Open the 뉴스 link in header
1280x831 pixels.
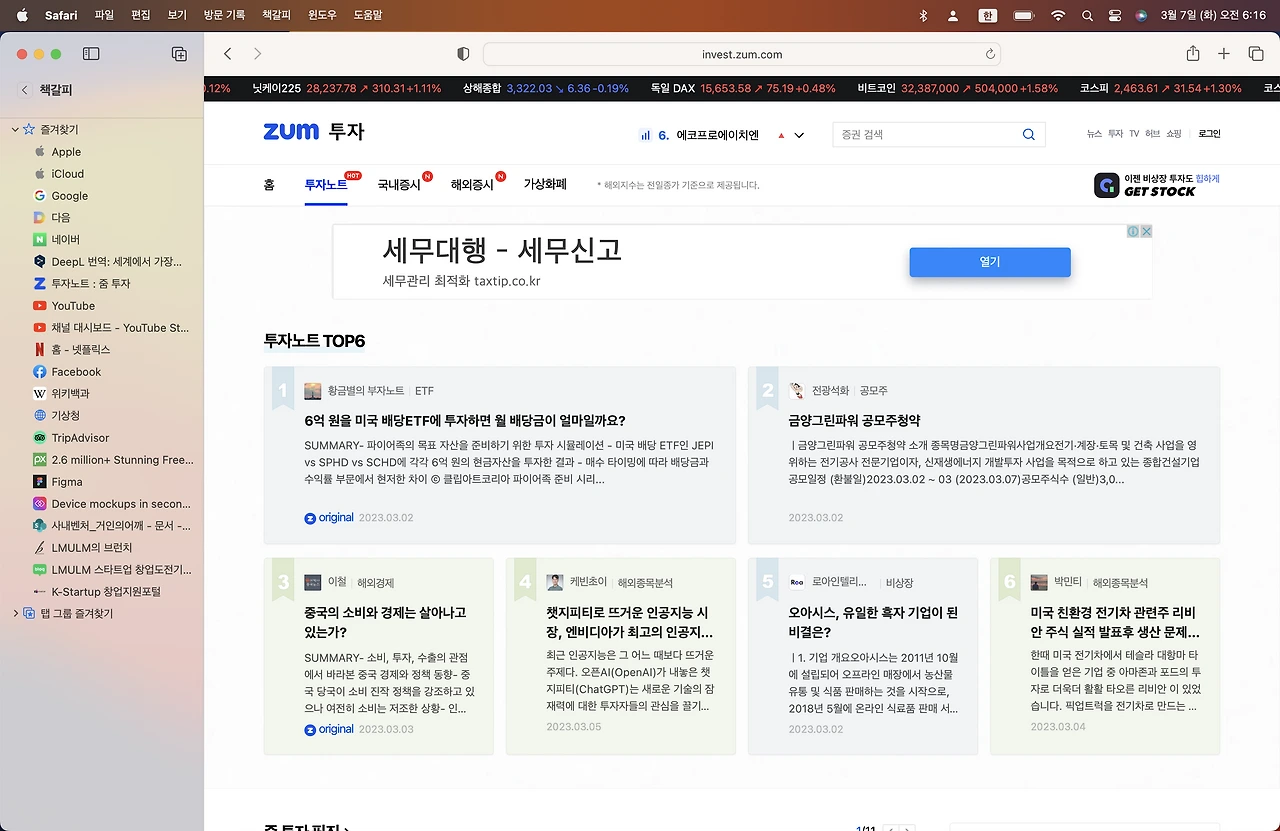click(1095, 134)
